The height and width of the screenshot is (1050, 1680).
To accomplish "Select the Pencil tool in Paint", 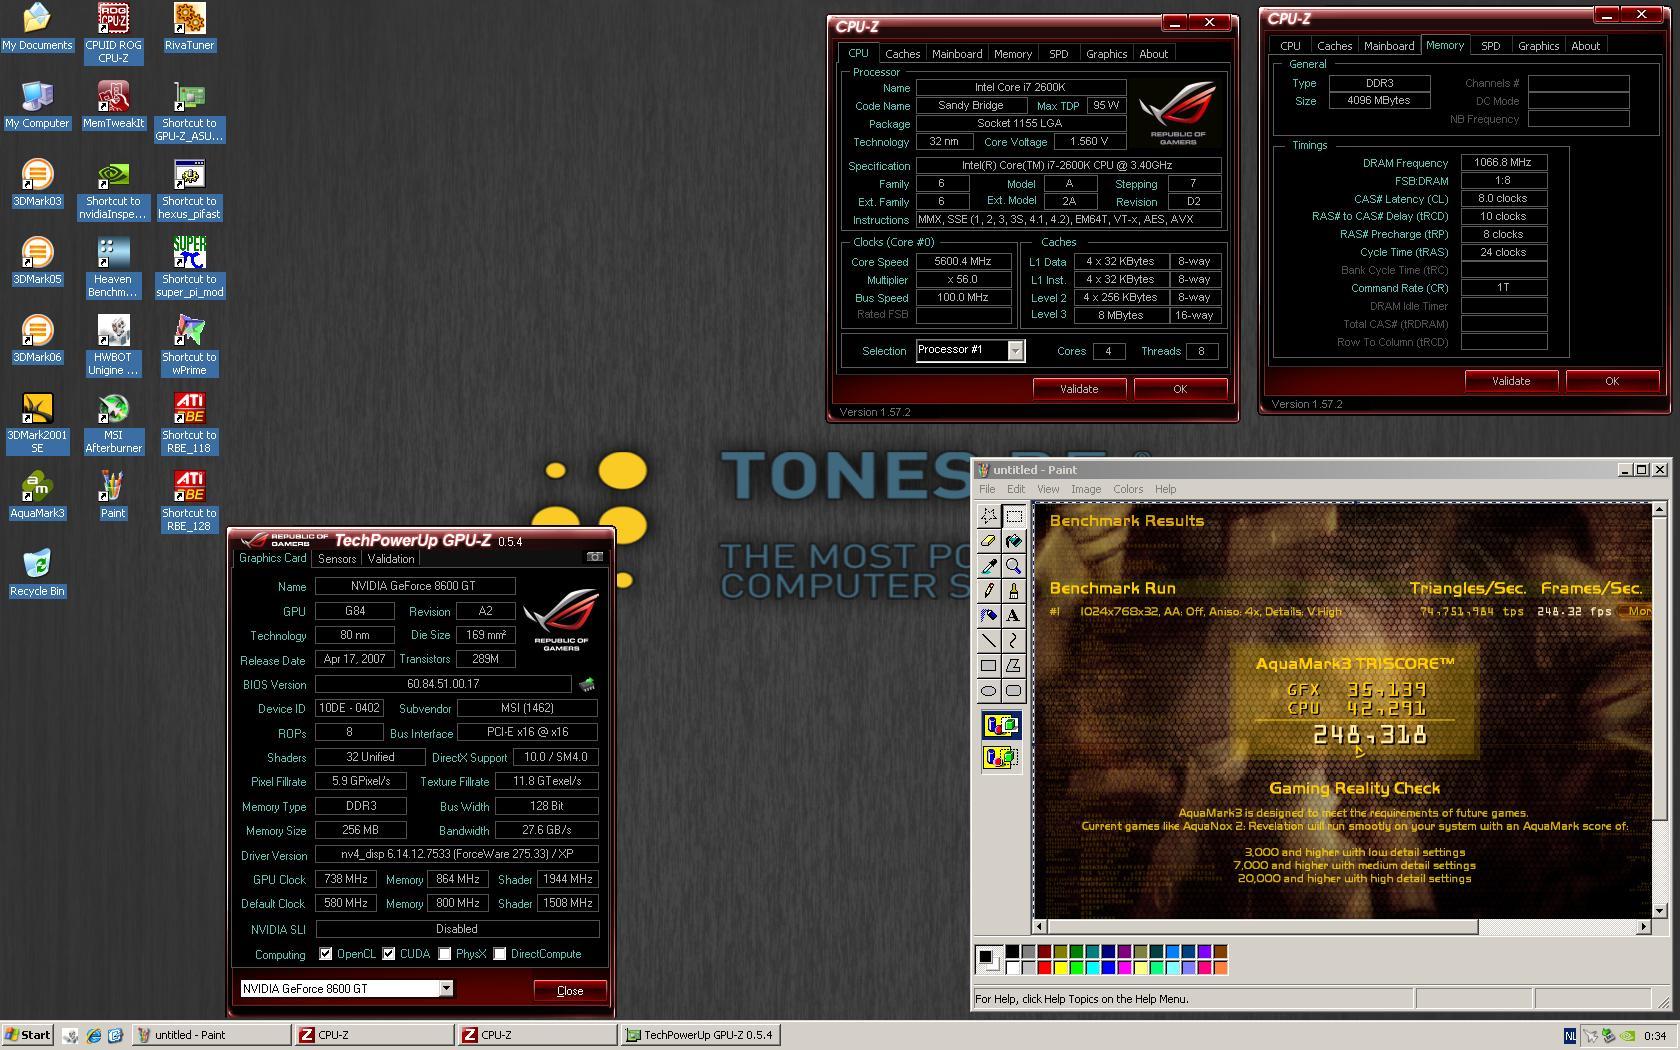I will click(988, 591).
